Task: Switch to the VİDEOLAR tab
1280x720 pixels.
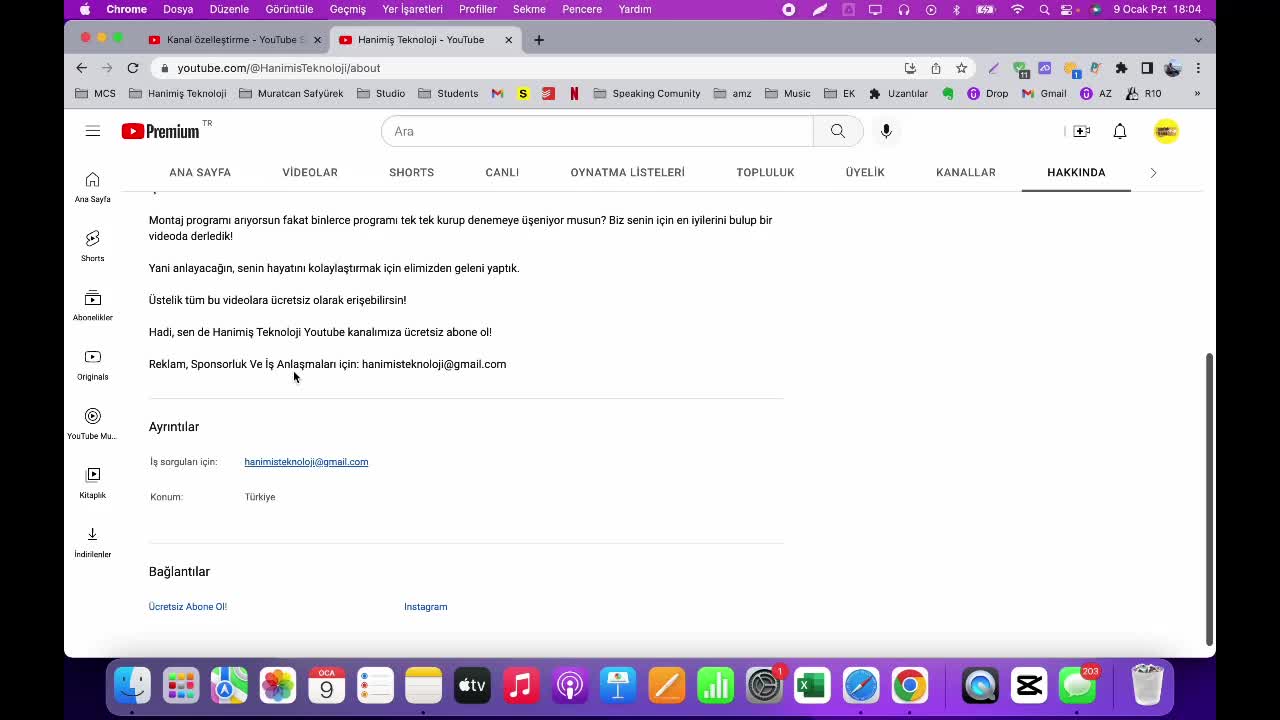Action: coord(310,172)
